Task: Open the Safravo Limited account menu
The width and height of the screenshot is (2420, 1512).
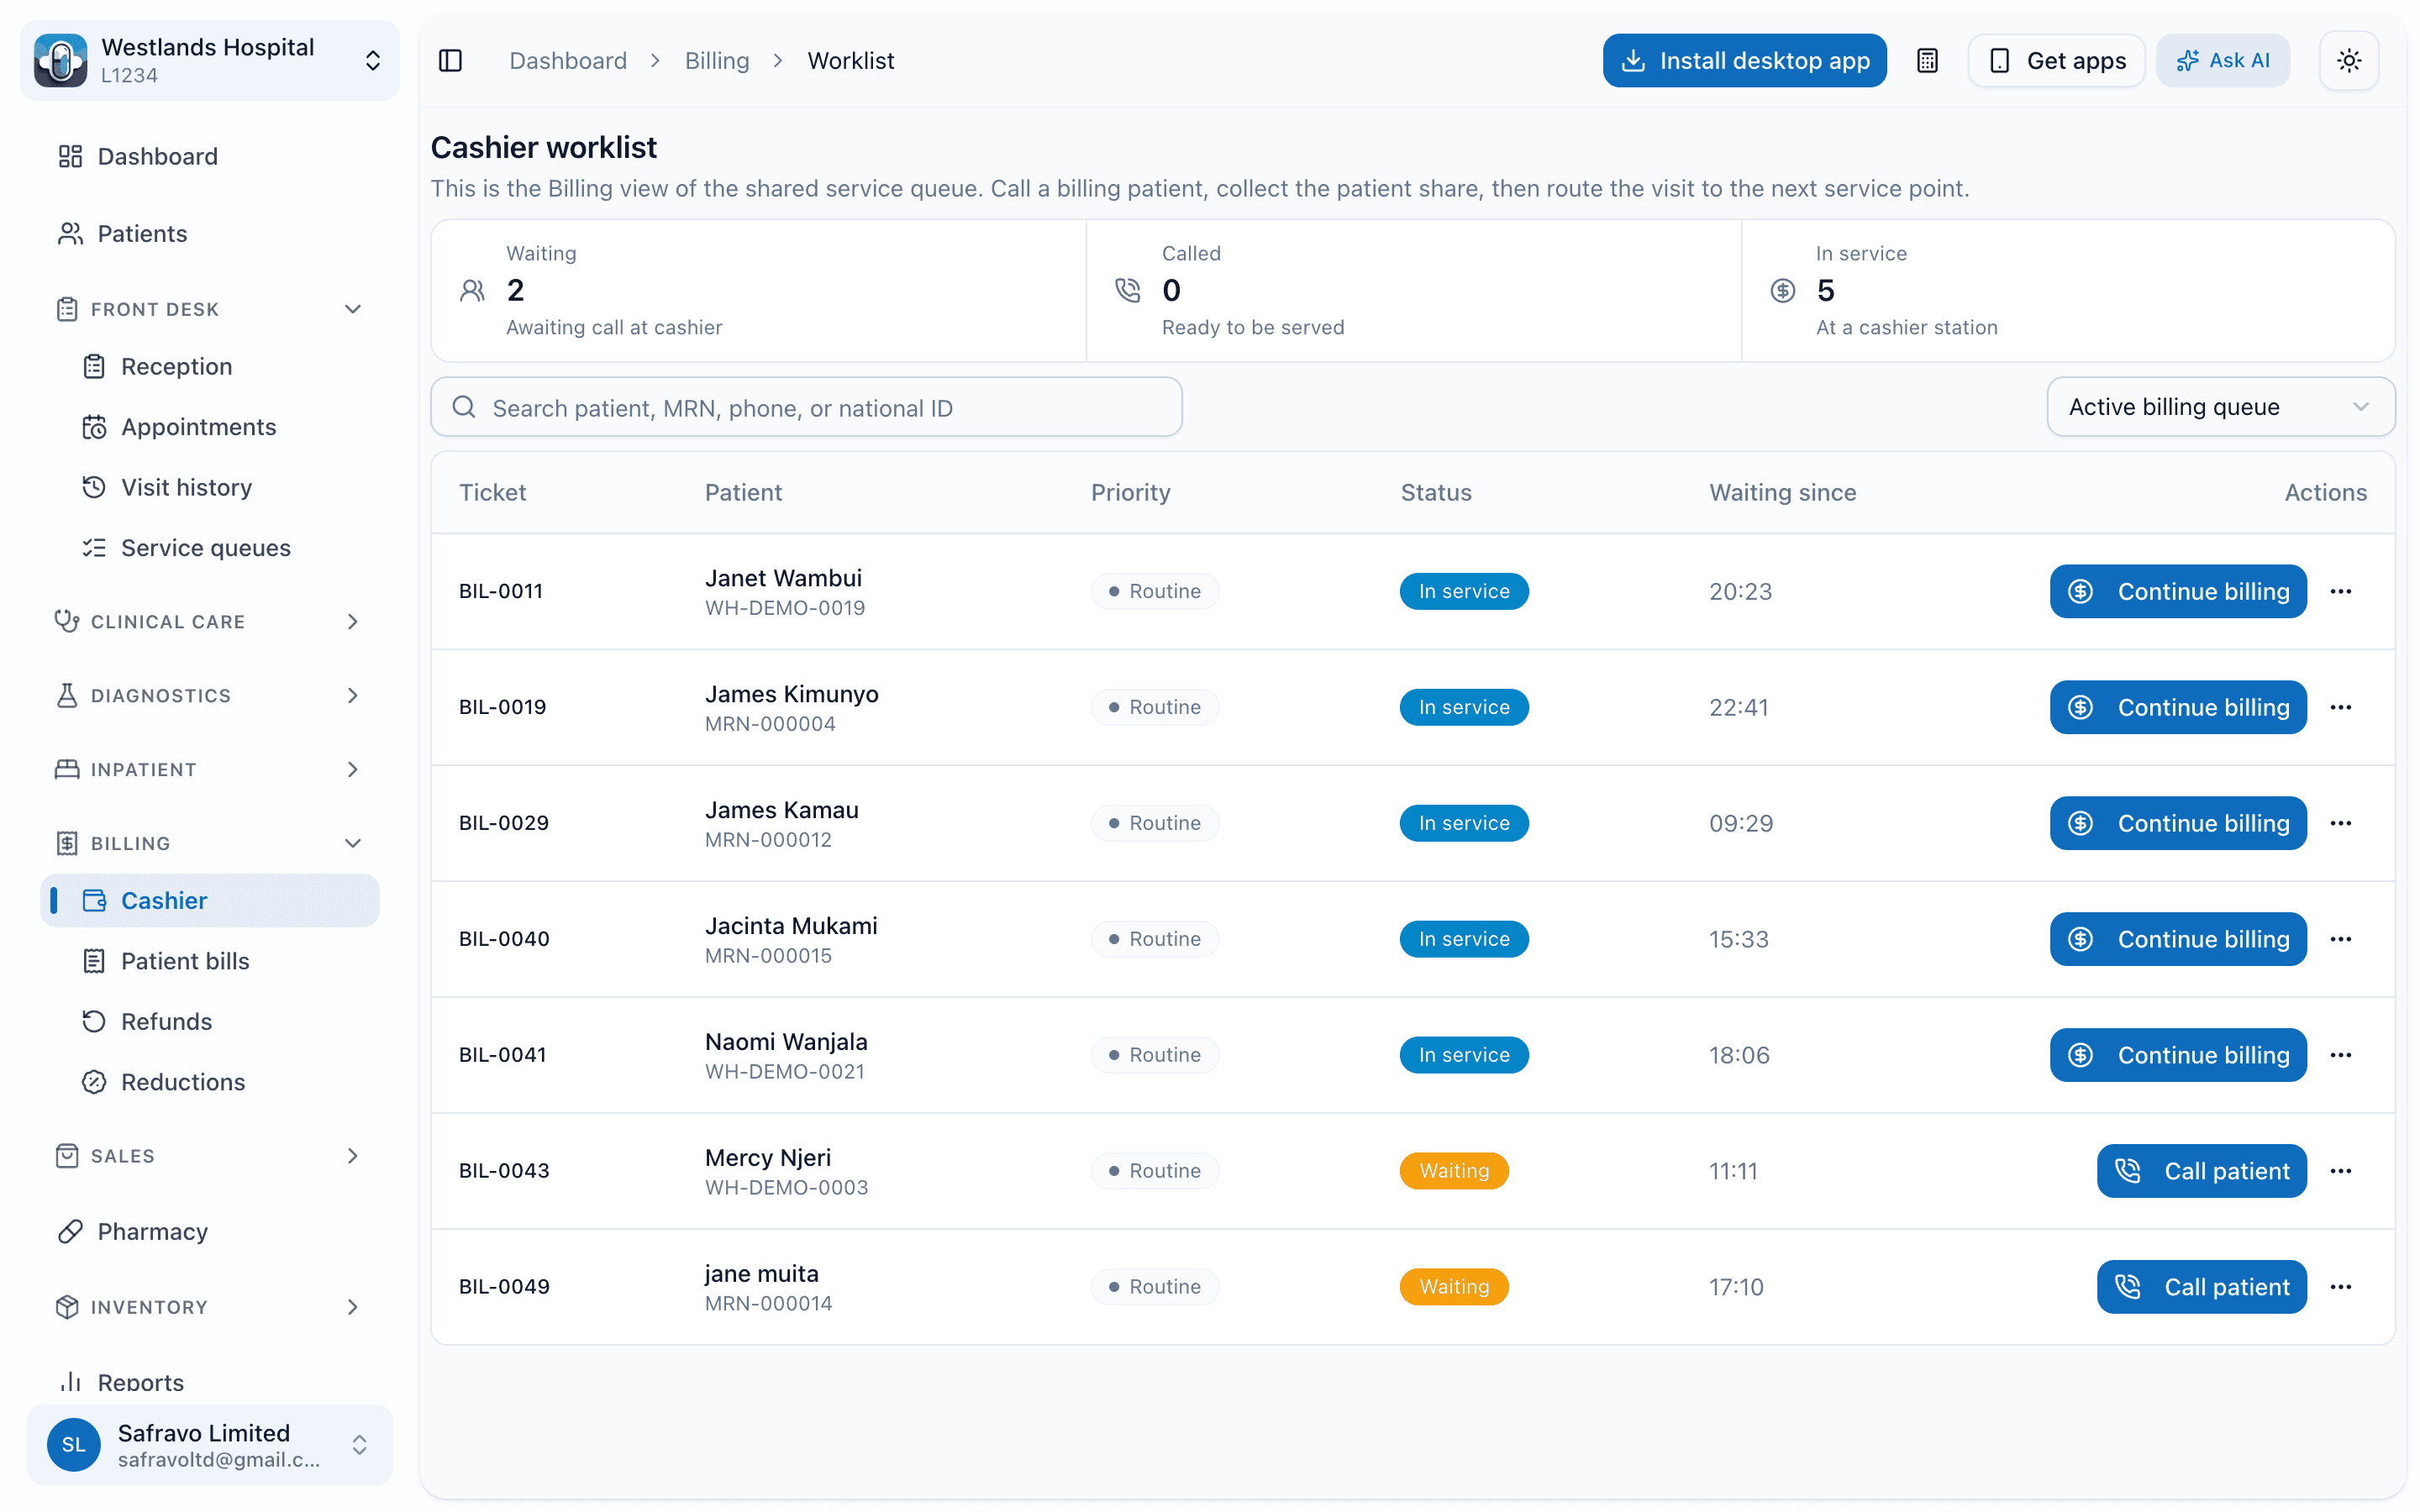Action: (210, 1444)
